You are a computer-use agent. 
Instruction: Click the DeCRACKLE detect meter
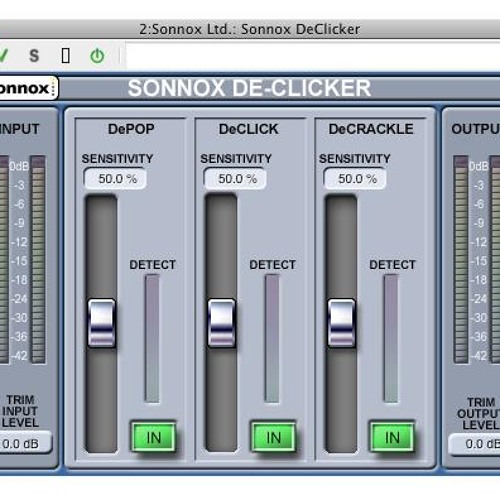pos(391,338)
